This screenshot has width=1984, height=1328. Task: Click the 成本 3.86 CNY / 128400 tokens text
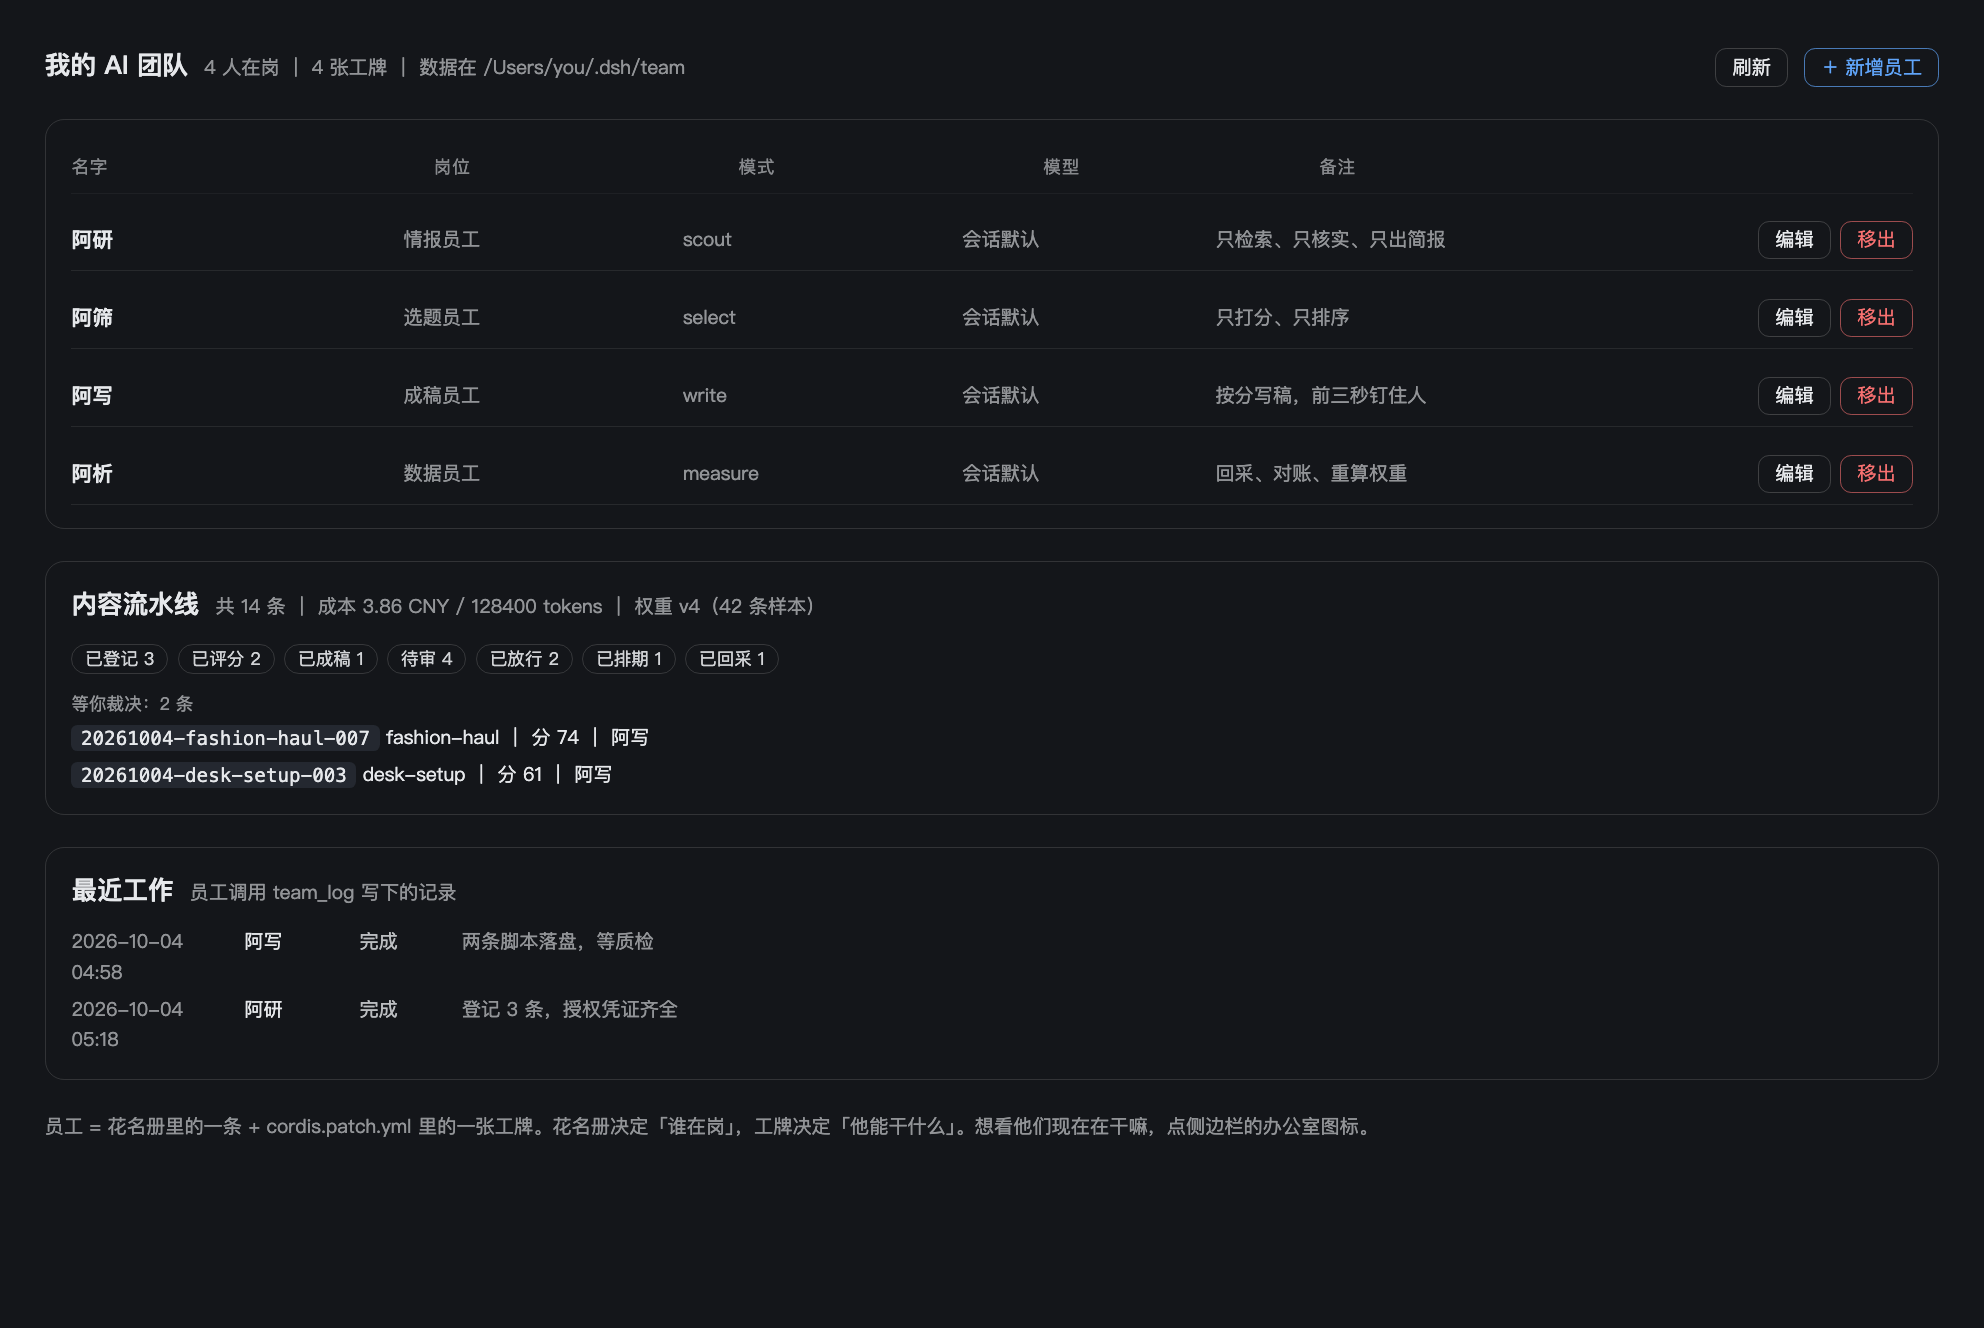pos(460,607)
